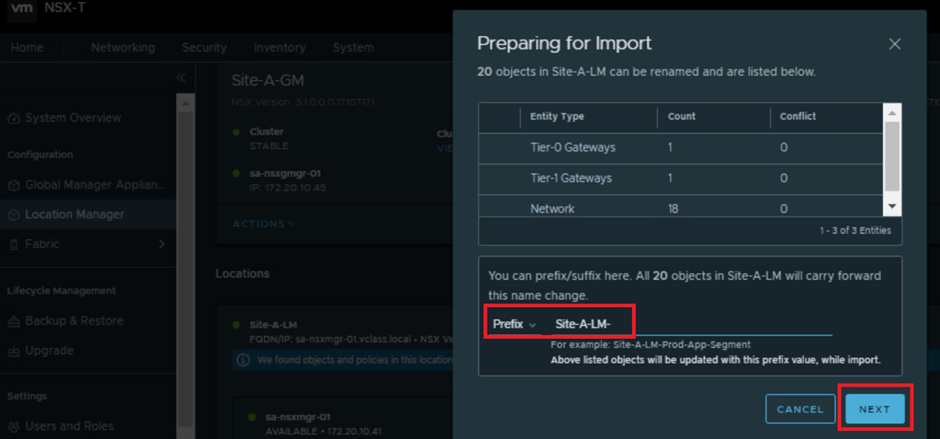Expand the Fabric menu chevron
The height and width of the screenshot is (439, 940).
(162, 244)
